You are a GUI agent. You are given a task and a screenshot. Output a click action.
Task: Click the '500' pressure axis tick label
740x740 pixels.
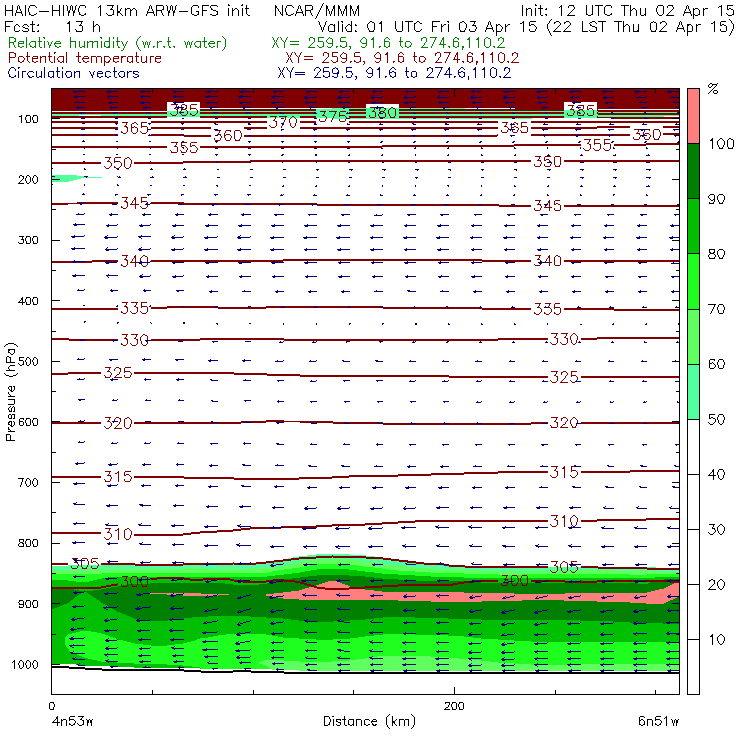click(28, 362)
